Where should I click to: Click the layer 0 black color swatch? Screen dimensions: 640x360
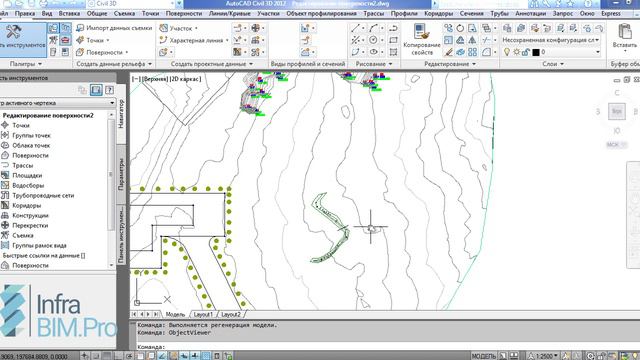point(536,52)
